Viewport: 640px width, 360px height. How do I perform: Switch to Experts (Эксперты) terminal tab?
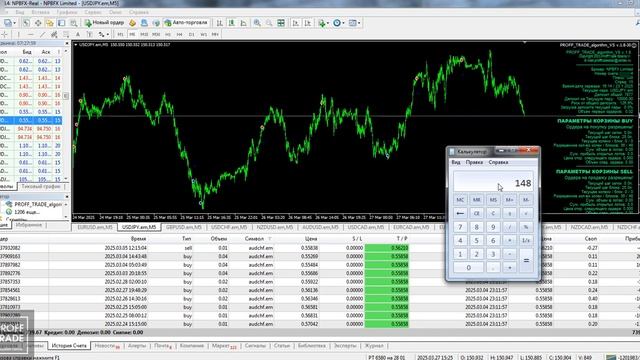(345, 346)
